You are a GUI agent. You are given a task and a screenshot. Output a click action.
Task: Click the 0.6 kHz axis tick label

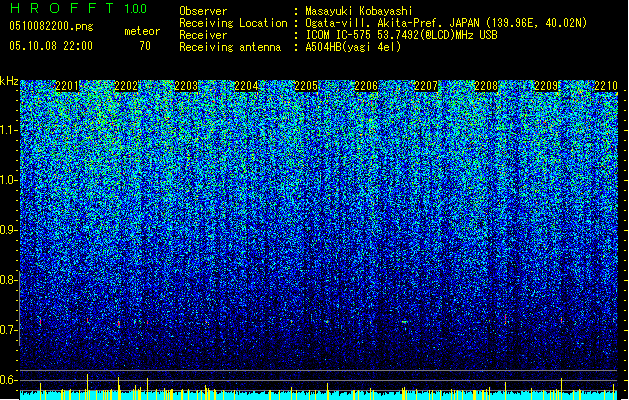coord(9,380)
